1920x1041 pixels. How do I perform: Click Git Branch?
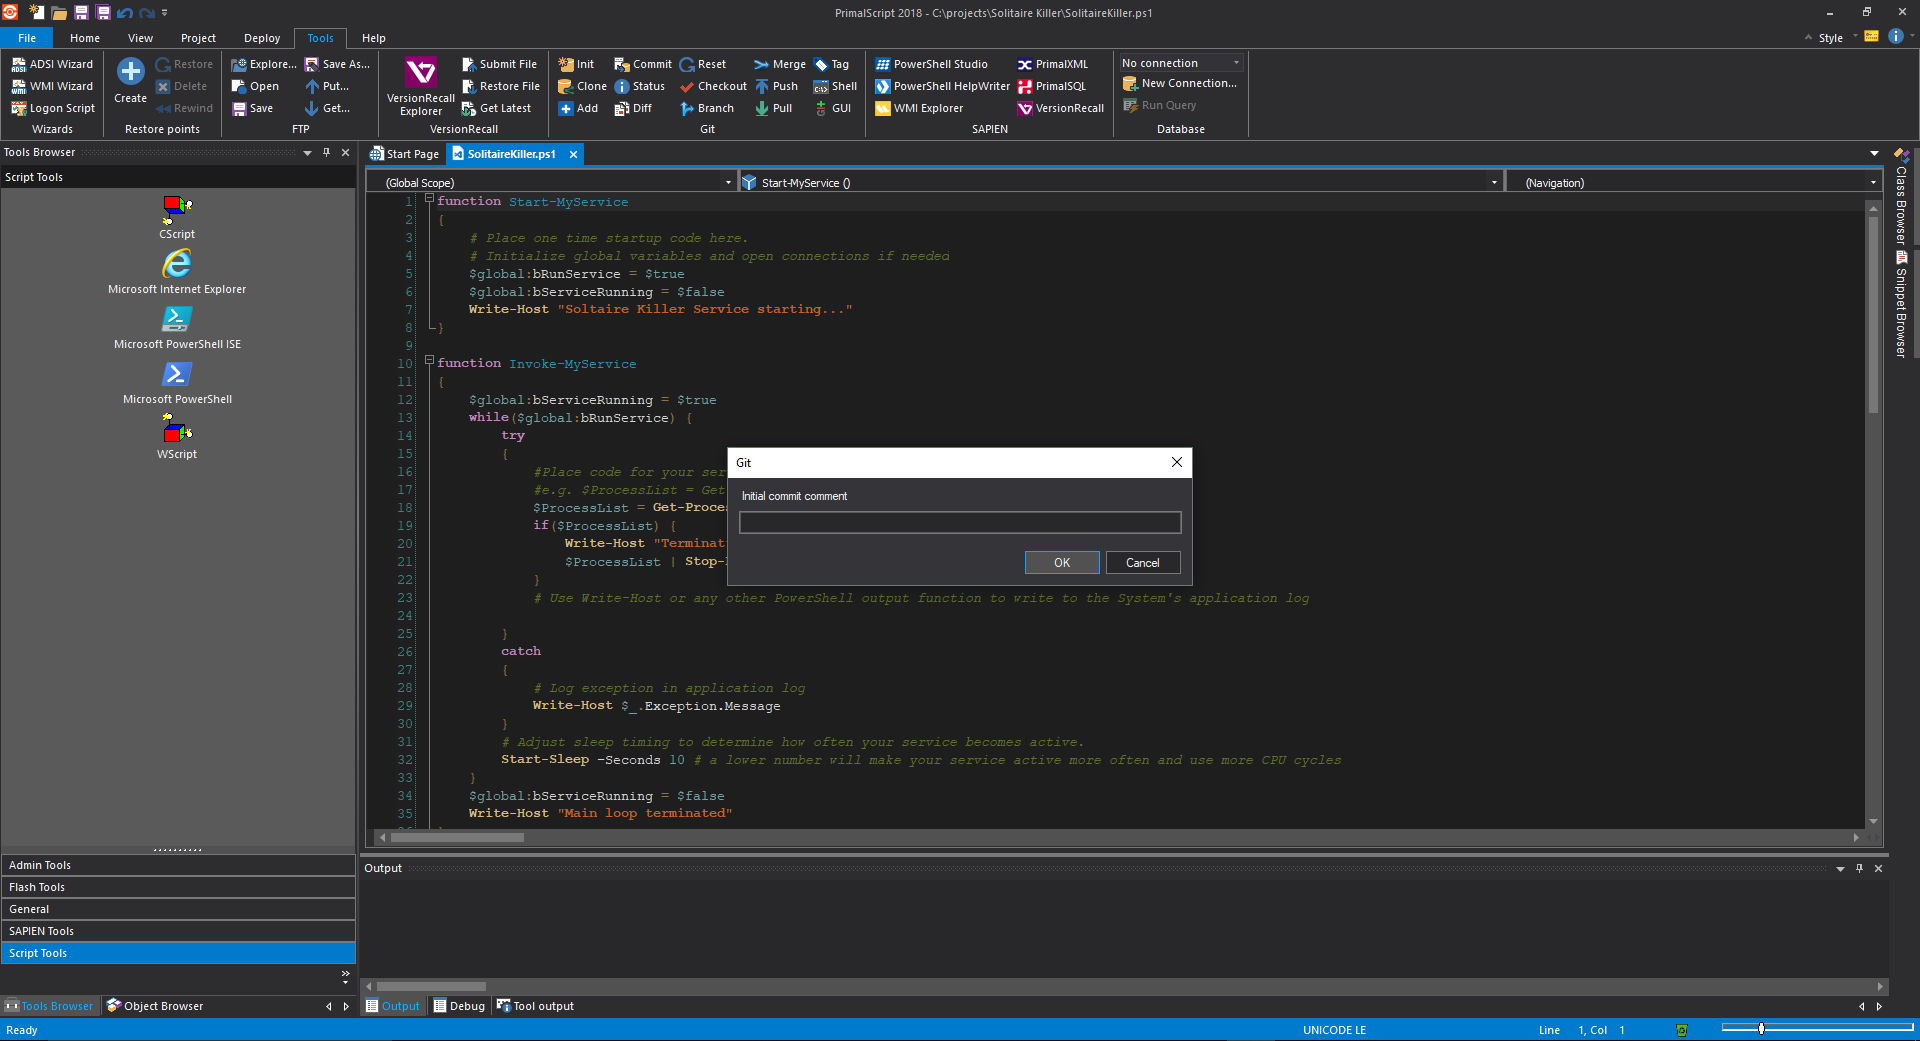[x=707, y=108]
